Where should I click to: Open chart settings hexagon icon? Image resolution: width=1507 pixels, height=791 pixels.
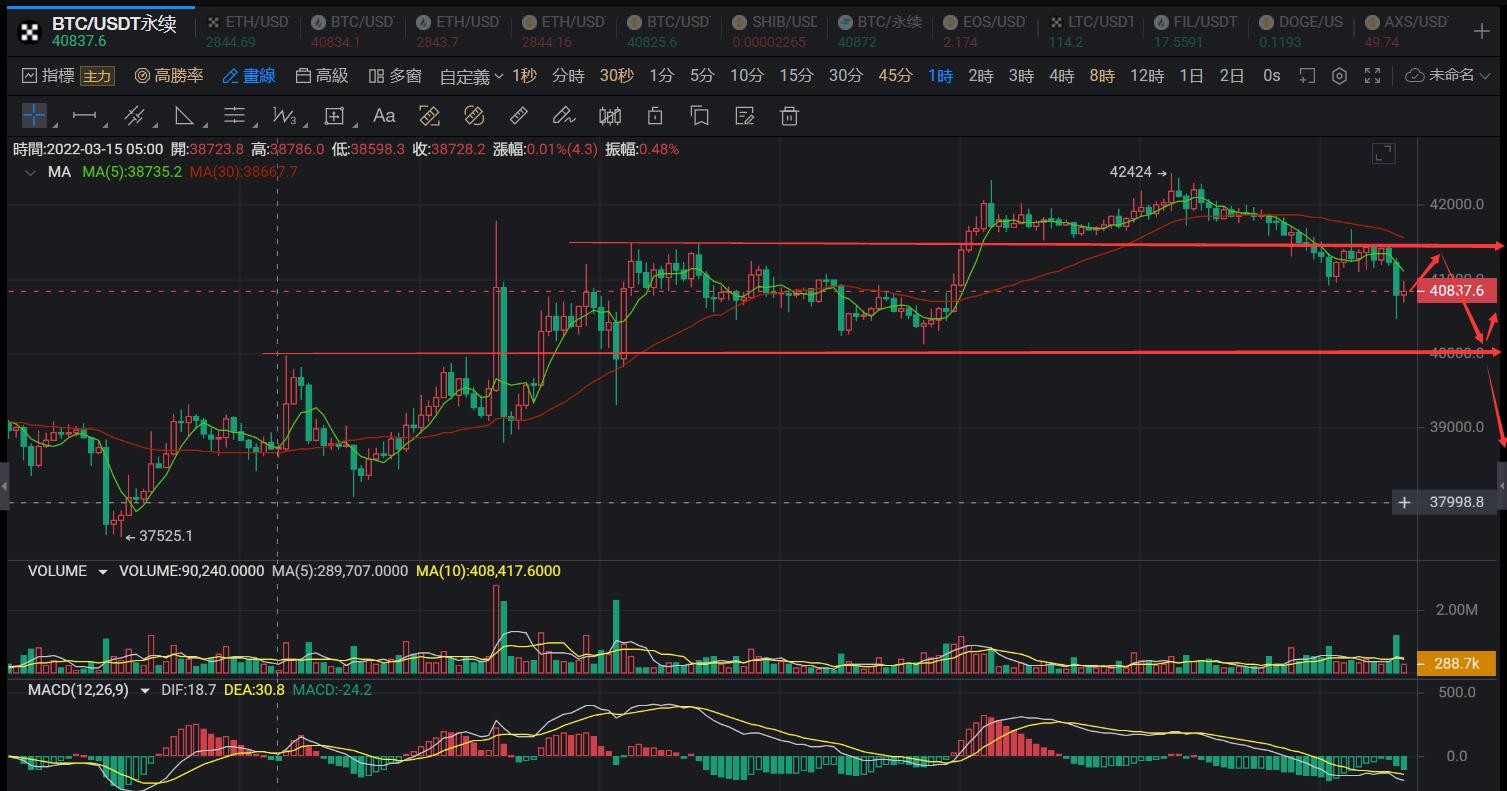1340,76
